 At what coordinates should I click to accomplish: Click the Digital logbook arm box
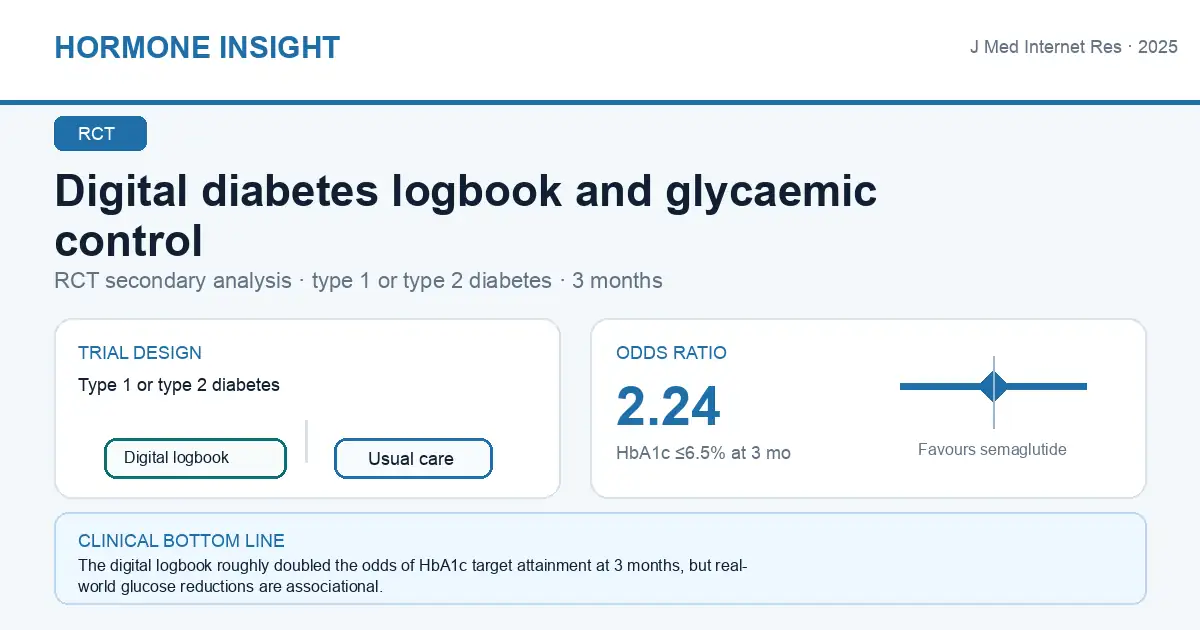coord(195,458)
